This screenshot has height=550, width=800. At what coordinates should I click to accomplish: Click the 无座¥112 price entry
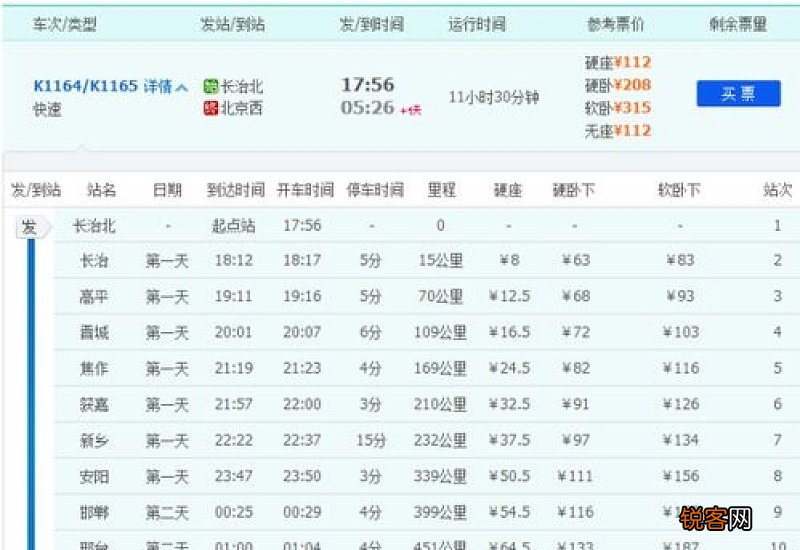[618, 131]
